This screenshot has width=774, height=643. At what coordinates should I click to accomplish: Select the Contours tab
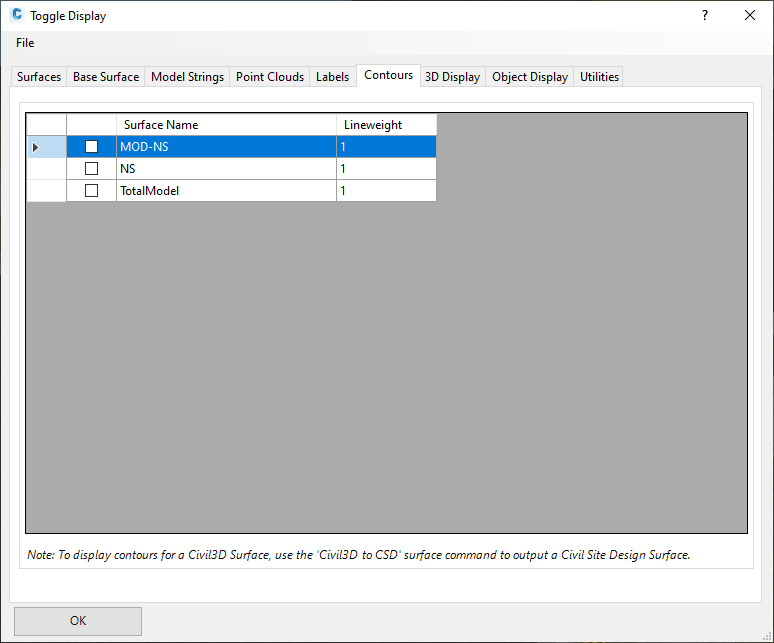pyautogui.click(x=388, y=75)
